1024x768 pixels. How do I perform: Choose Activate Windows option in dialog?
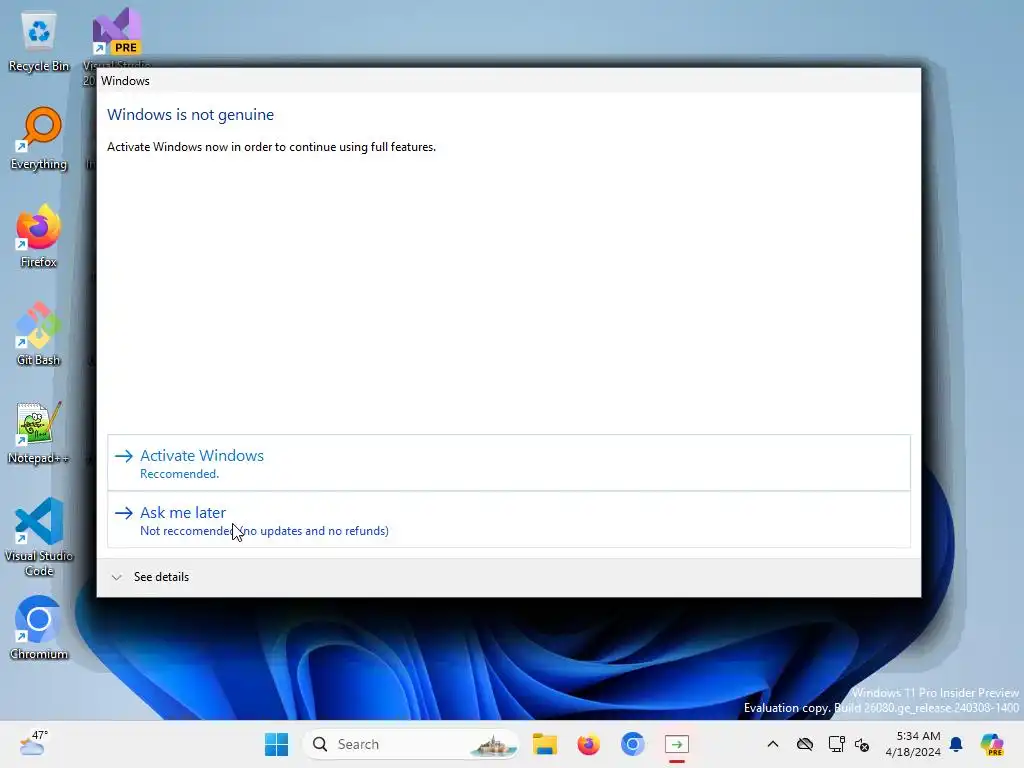pyautogui.click(x=509, y=463)
